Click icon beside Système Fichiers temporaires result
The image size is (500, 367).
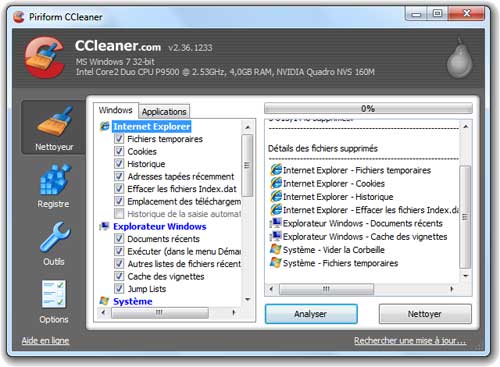click(x=276, y=263)
